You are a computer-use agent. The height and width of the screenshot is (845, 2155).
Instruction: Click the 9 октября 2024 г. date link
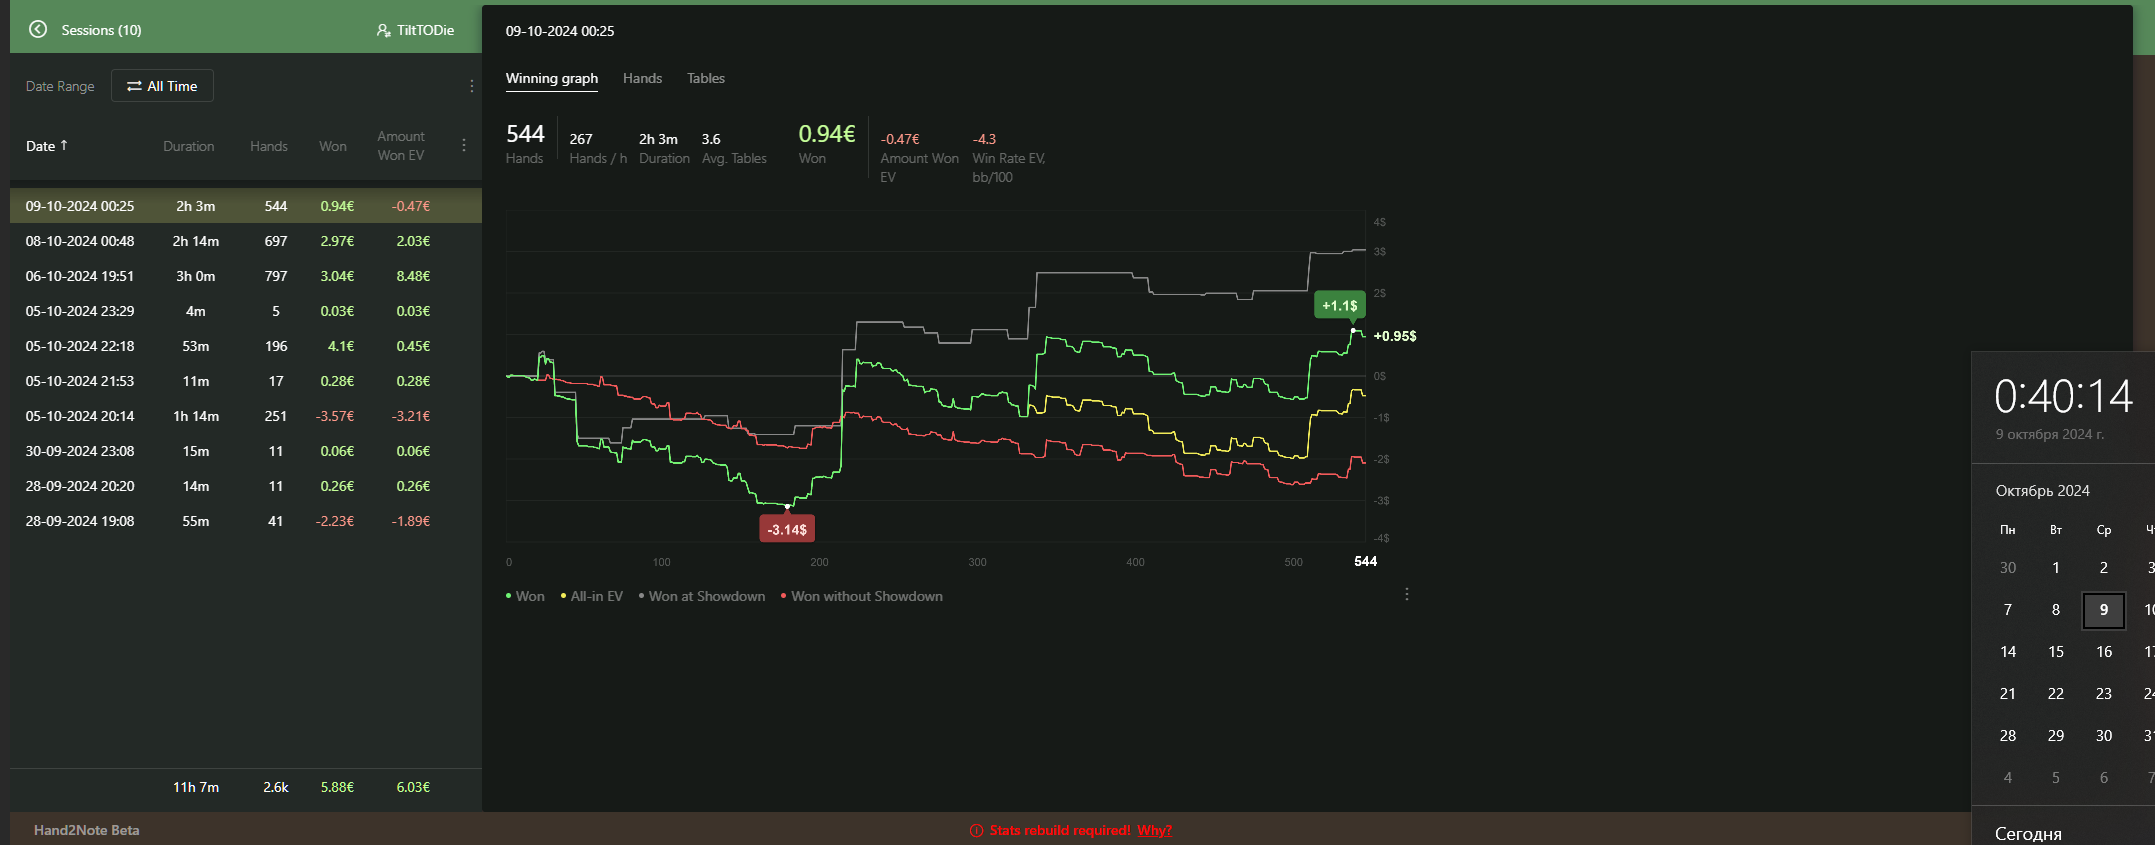click(x=2050, y=434)
